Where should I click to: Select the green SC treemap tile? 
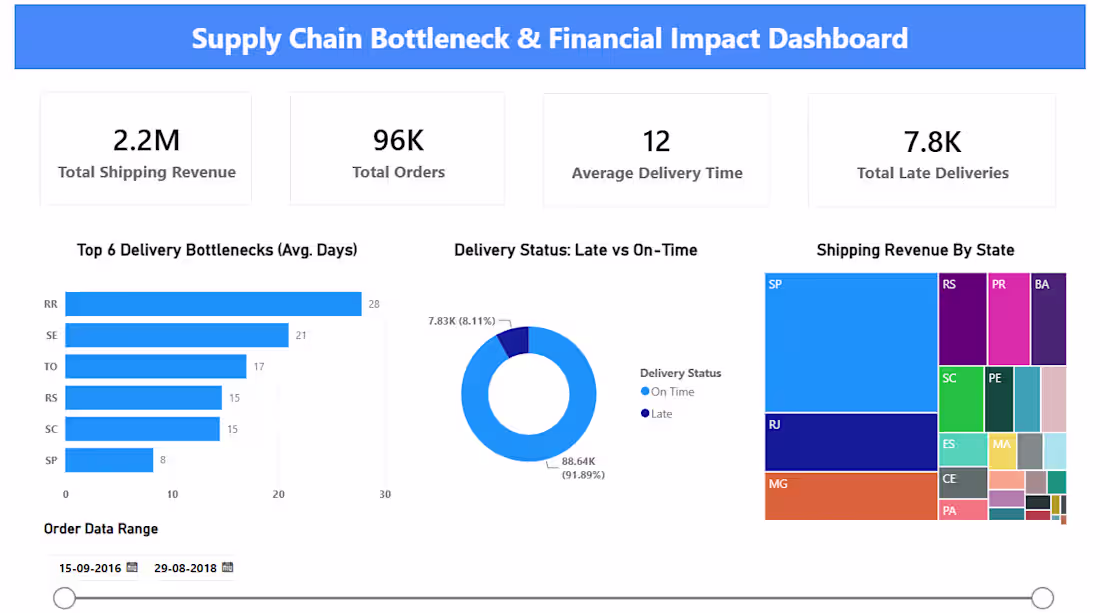(961, 399)
